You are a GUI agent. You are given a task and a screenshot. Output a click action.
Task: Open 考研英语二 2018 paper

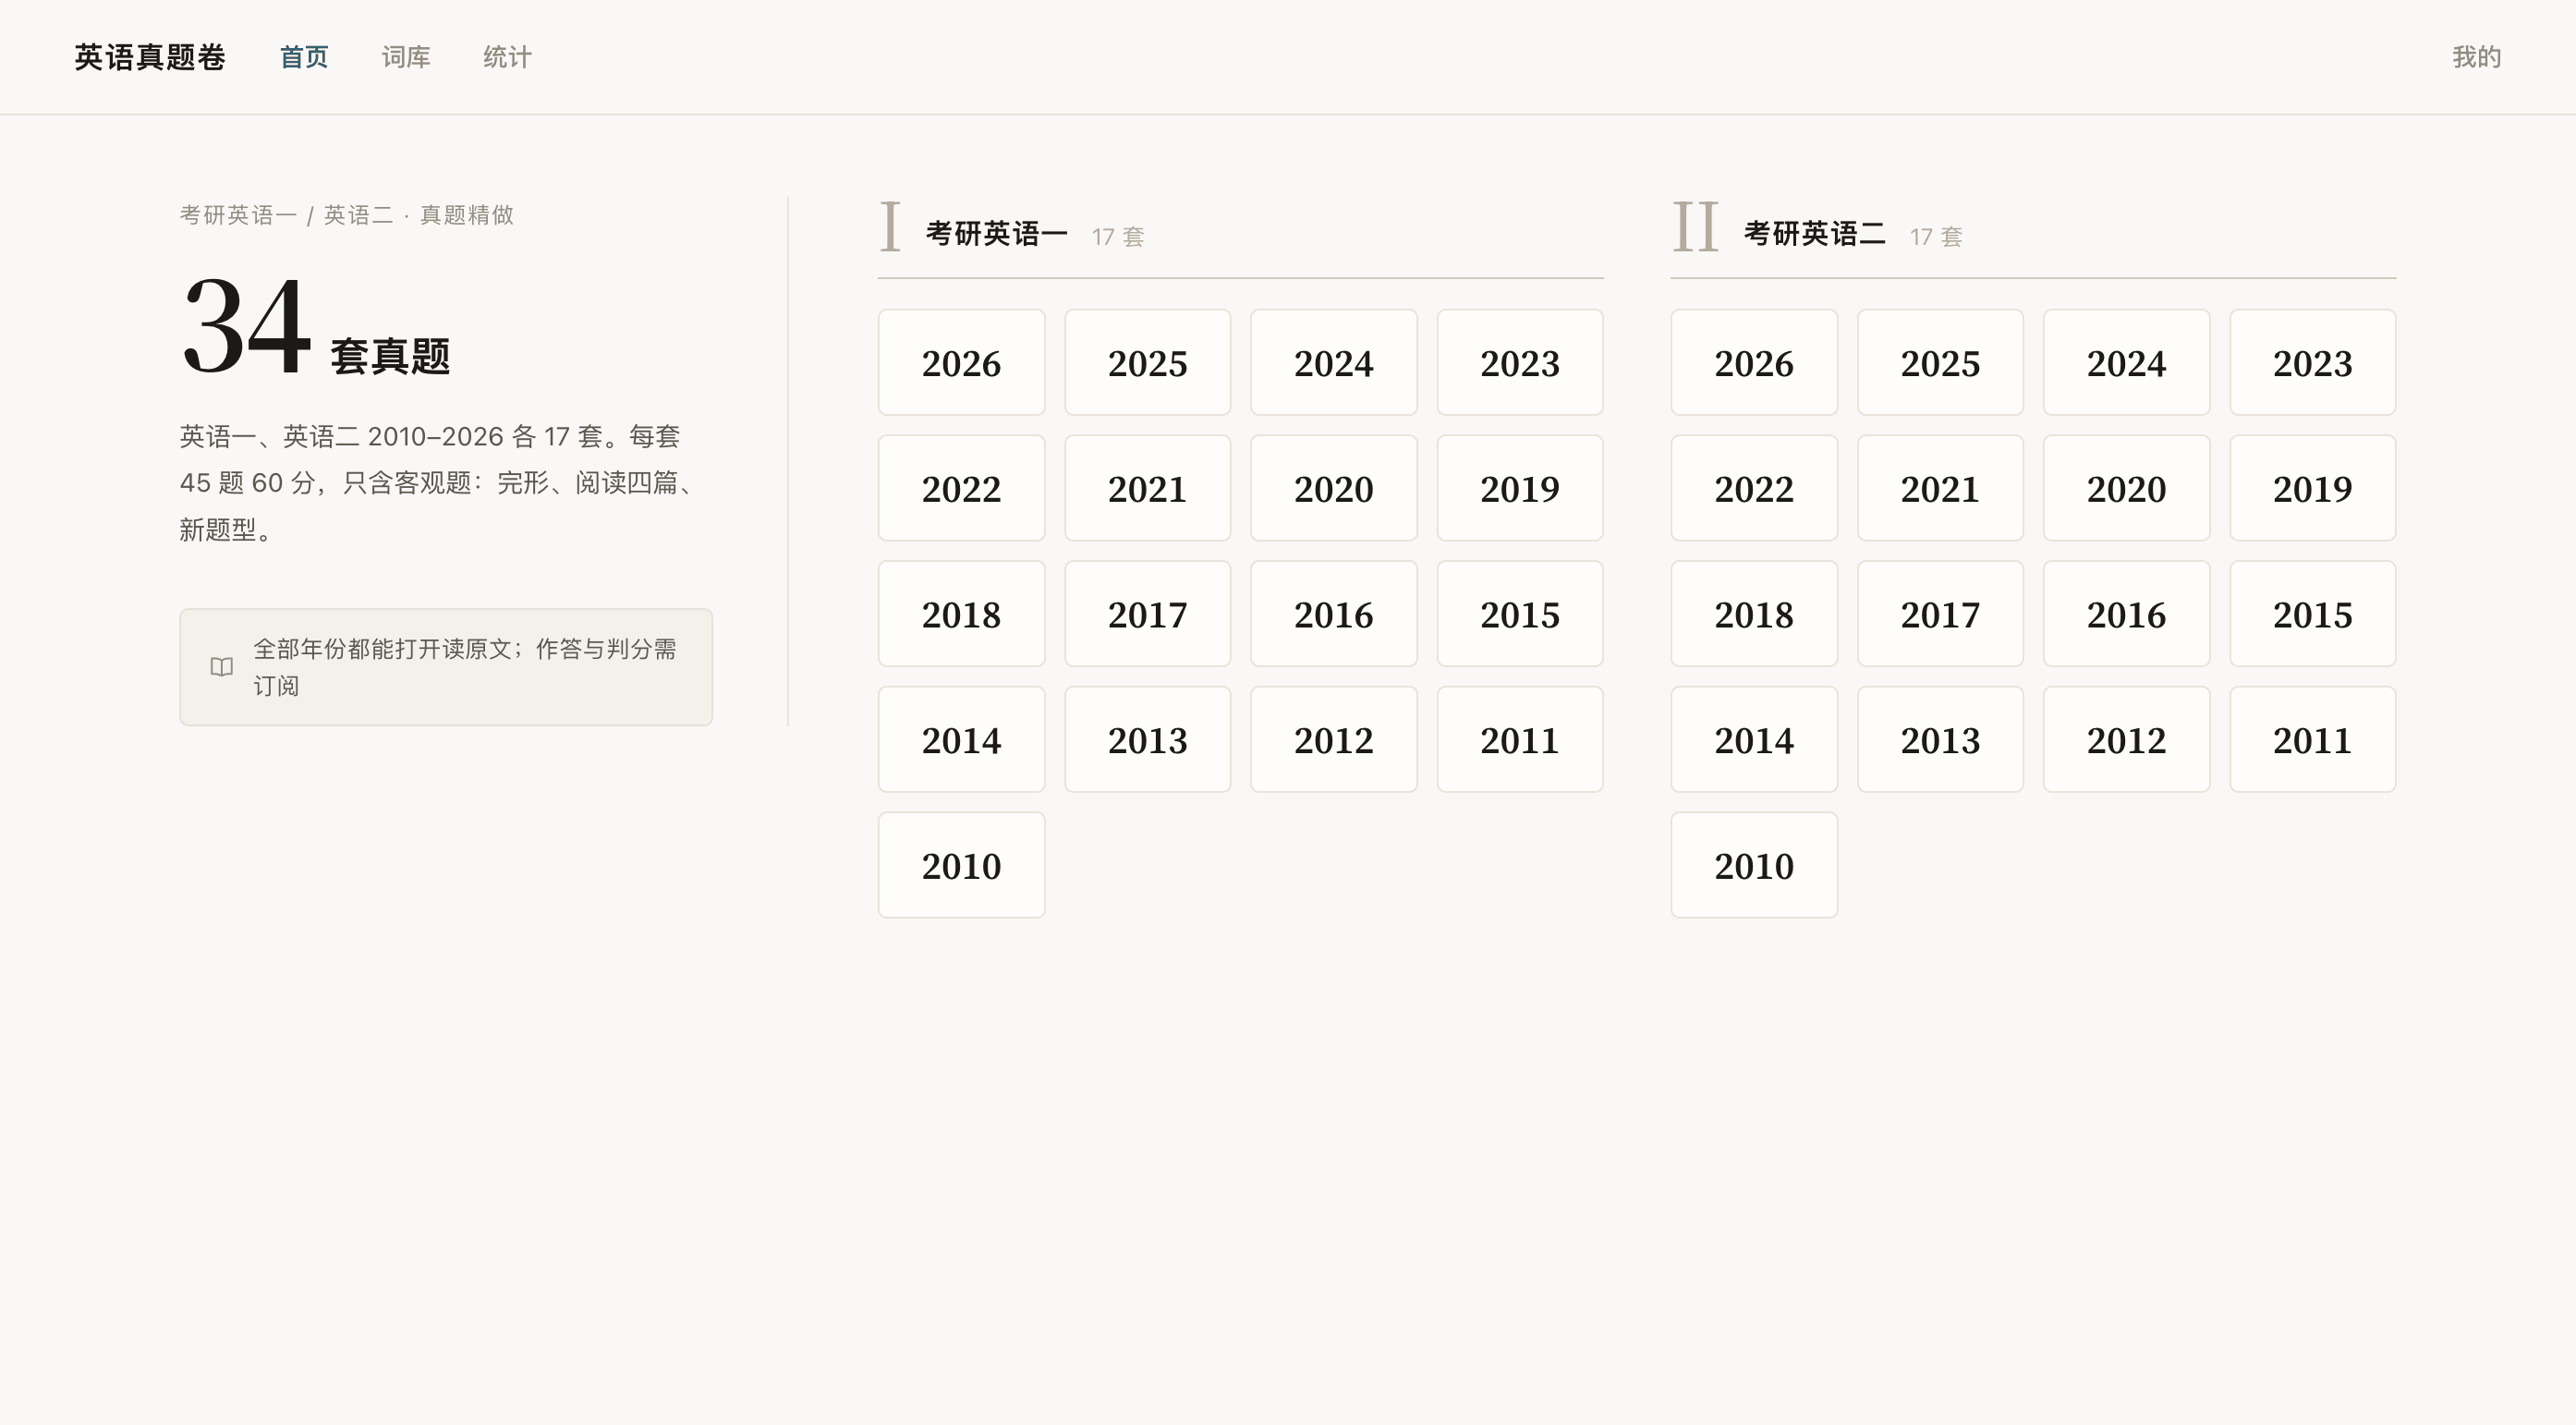tap(1754, 613)
